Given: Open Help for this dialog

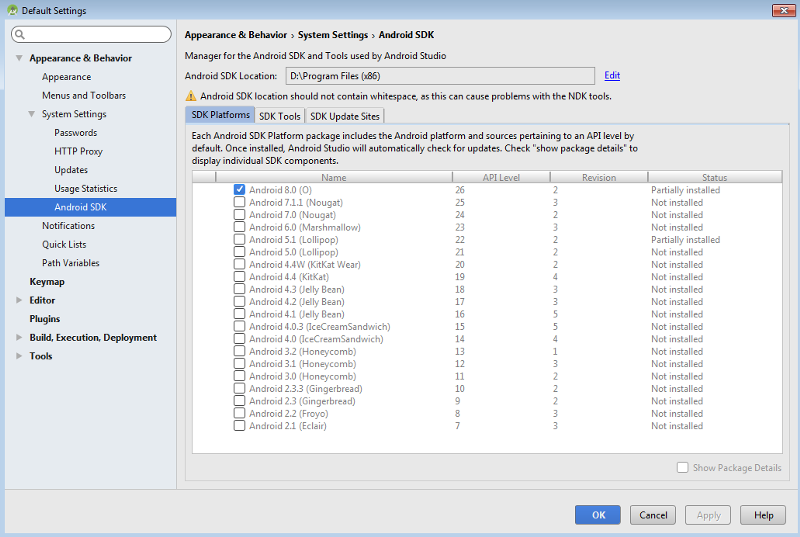Looking at the screenshot, I should click(763, 515).
